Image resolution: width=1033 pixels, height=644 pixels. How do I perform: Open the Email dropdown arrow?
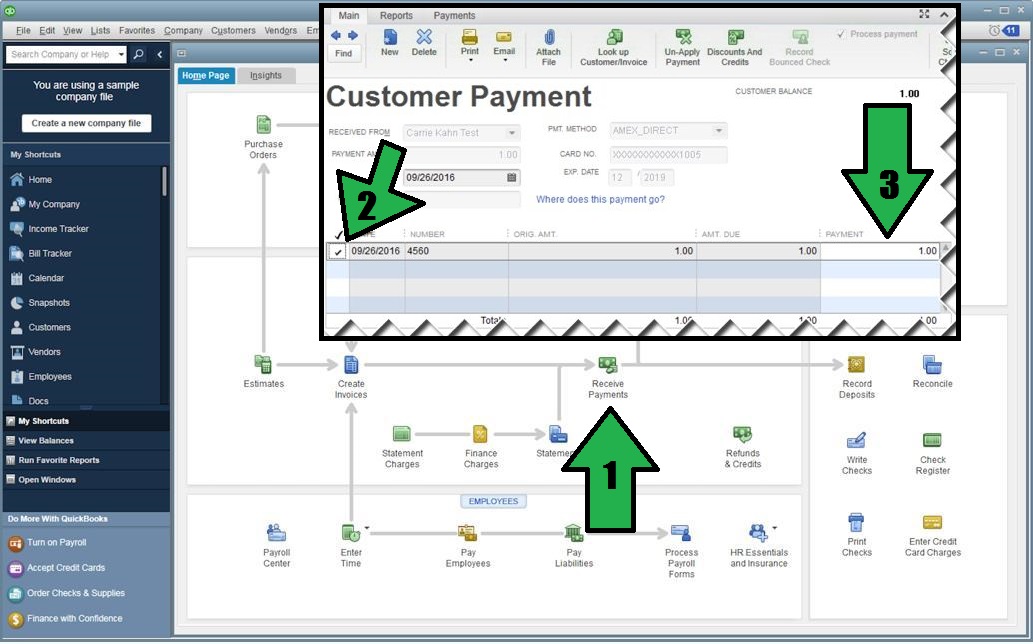[505, 61]
